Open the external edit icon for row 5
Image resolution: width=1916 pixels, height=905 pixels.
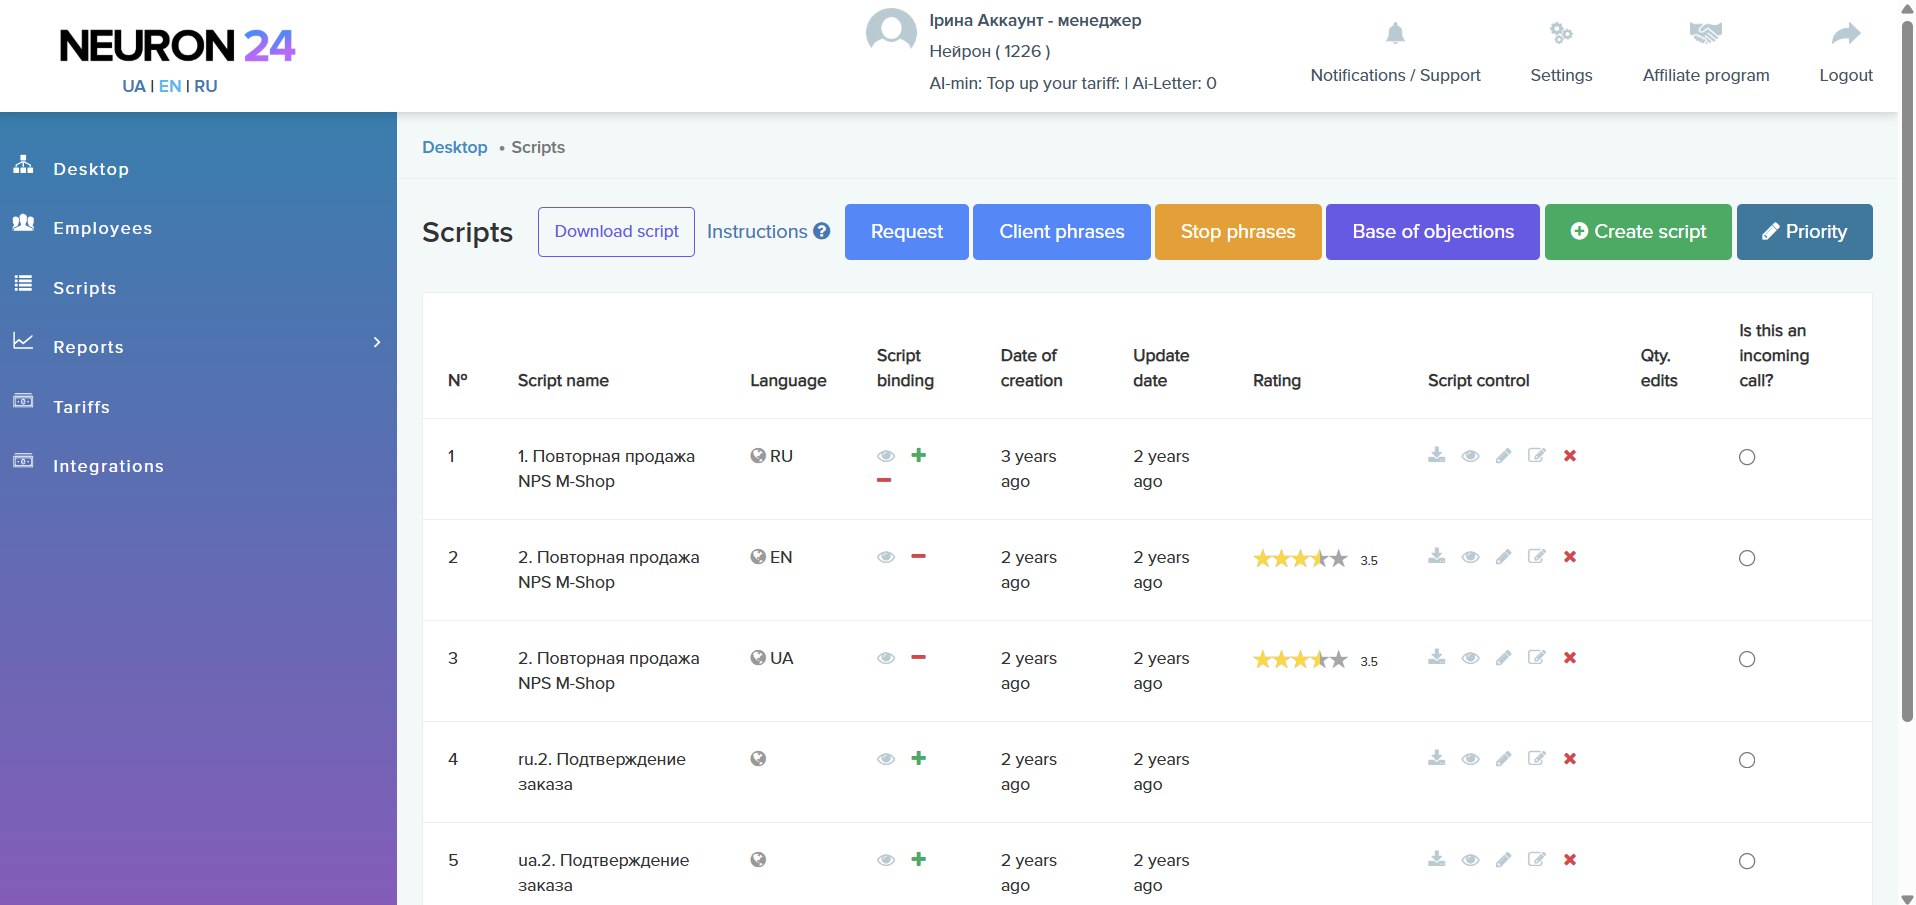point(1537,860)
